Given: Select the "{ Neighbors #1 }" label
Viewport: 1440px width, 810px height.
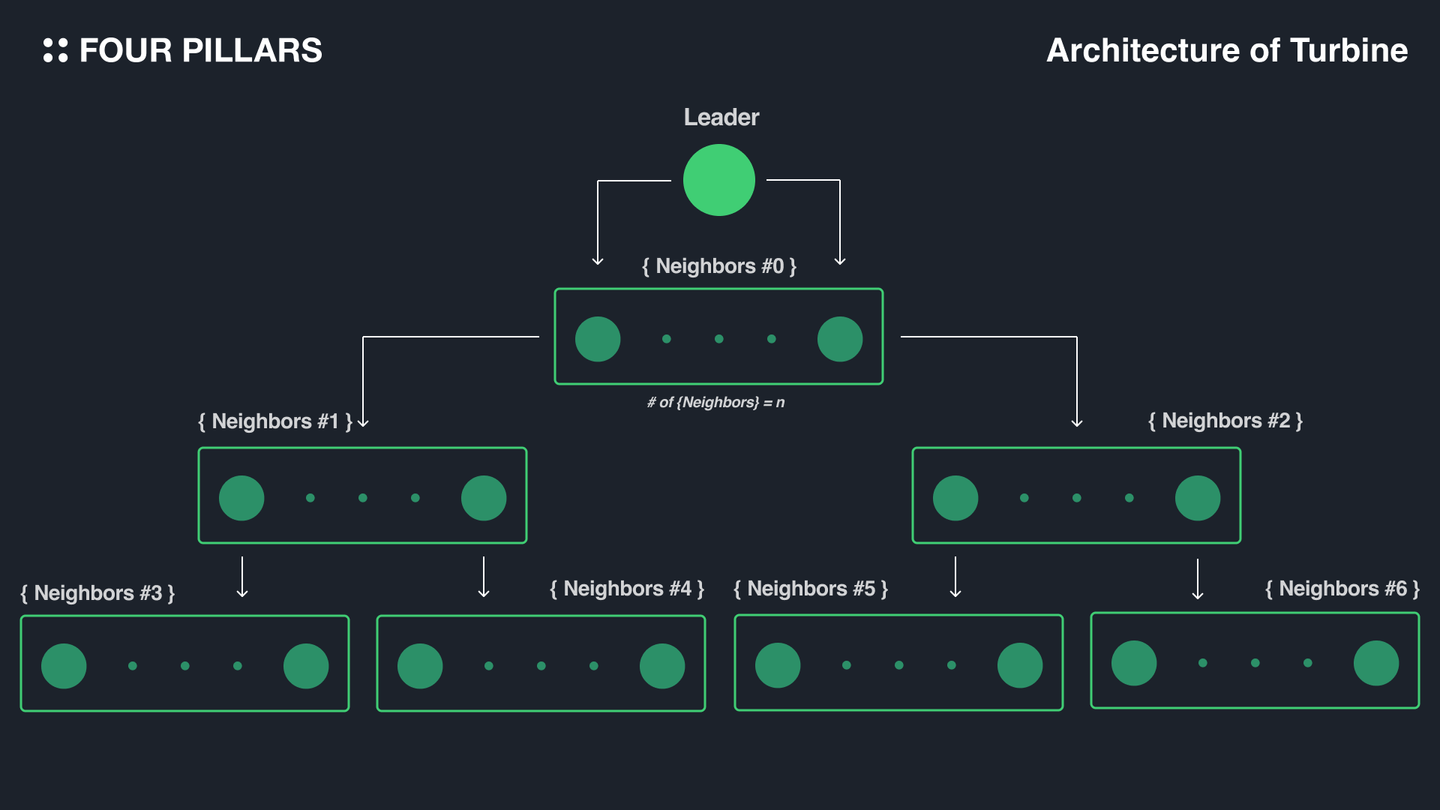Looking at the screenshot, I should tap(275, 421).
